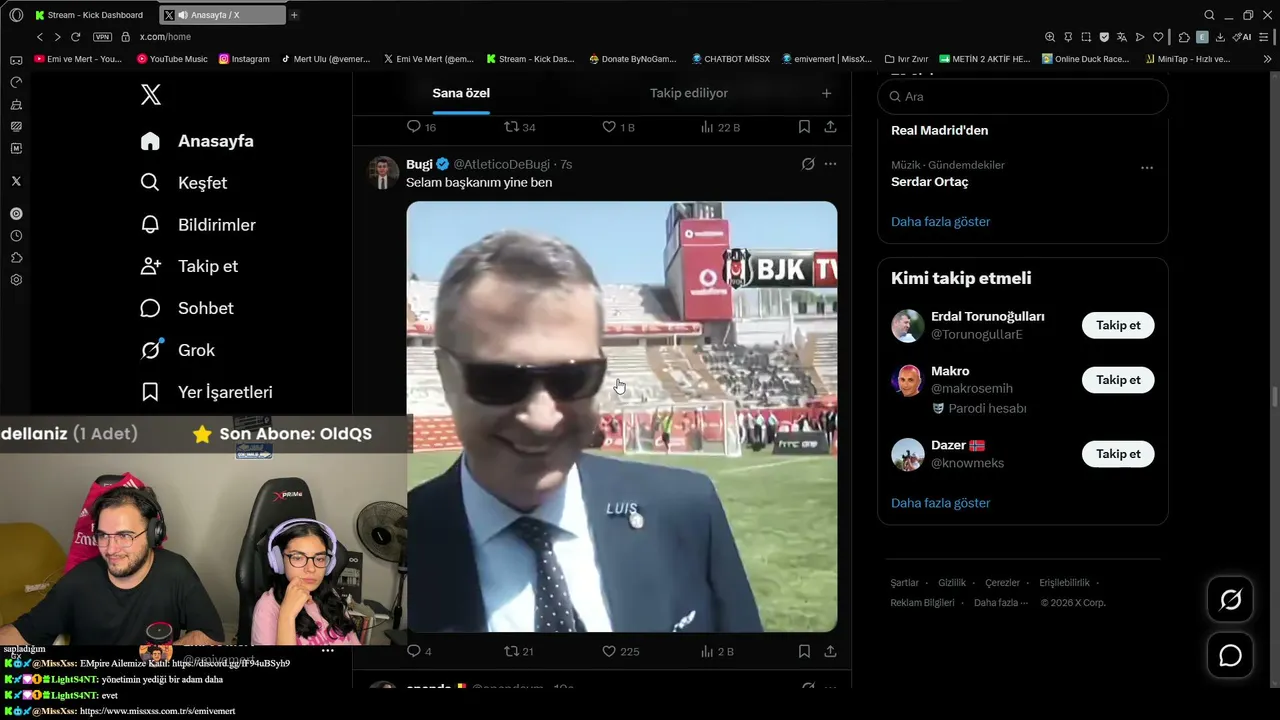The height and width of the screenshot is (720, 1280).
Task: Open Extensions cube icon in Opera sidebar
Action: (x=16, y=258)
